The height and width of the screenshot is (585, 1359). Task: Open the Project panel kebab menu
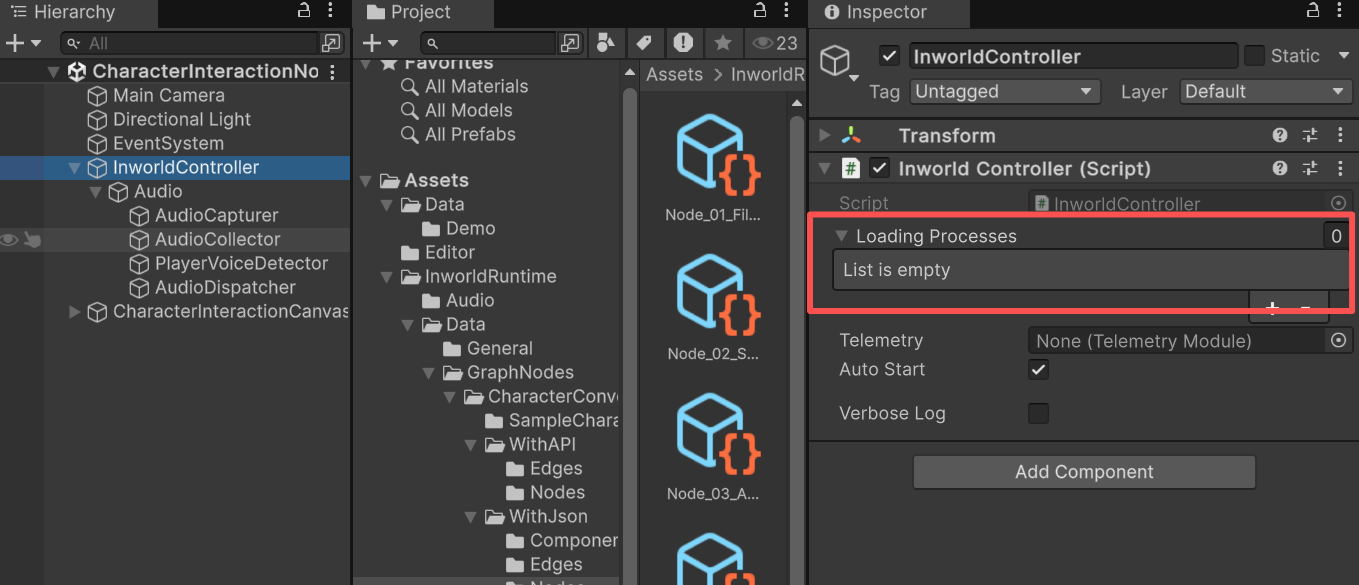pyautogui.click(x=786, y=12)
